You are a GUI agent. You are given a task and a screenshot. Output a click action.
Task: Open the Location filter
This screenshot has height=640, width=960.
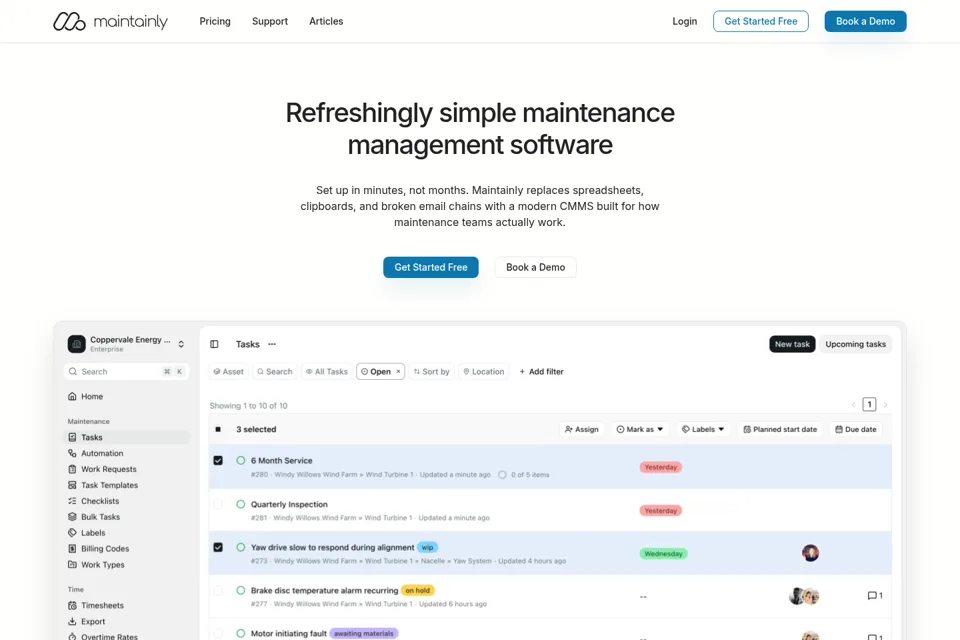484,371
